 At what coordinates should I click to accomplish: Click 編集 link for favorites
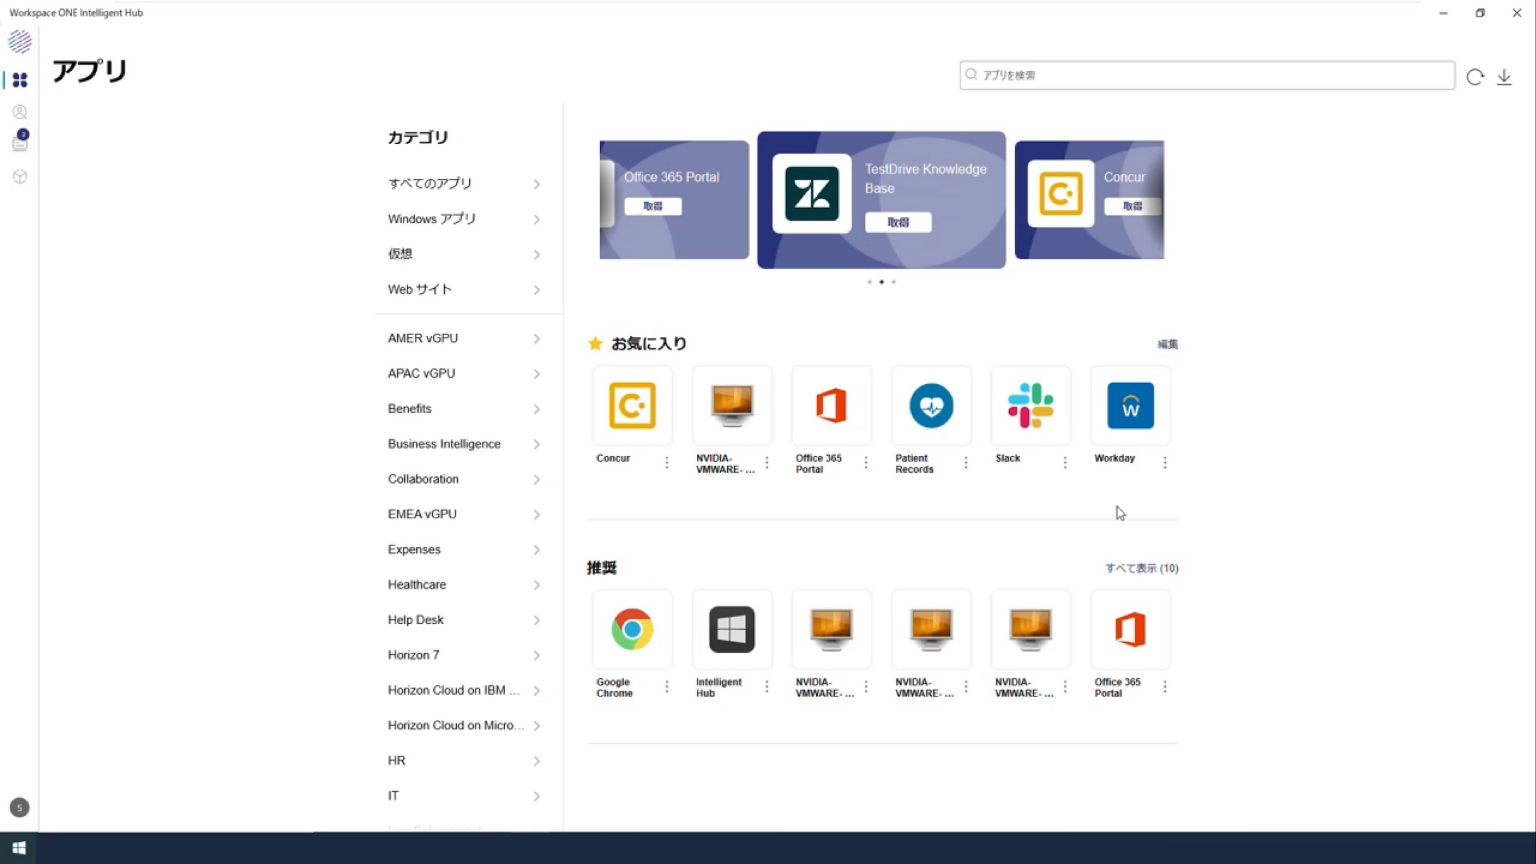click(x=1168, y=344)
